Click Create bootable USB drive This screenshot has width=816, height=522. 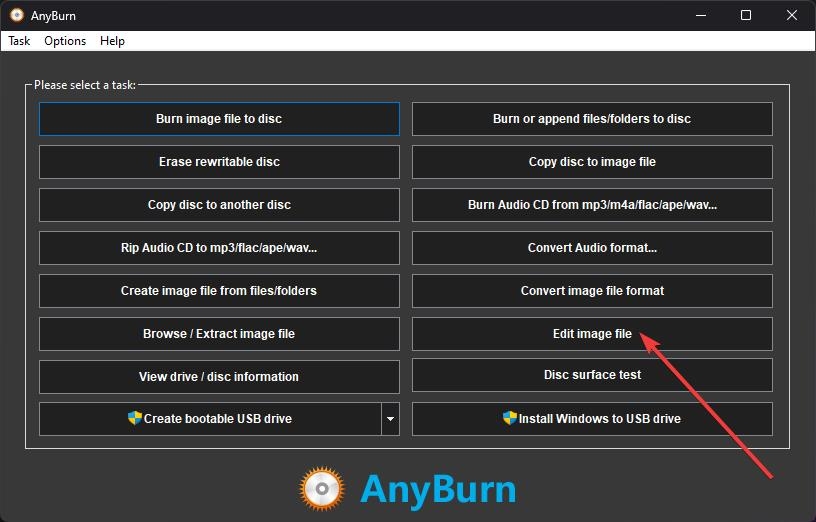click(210, 419)
